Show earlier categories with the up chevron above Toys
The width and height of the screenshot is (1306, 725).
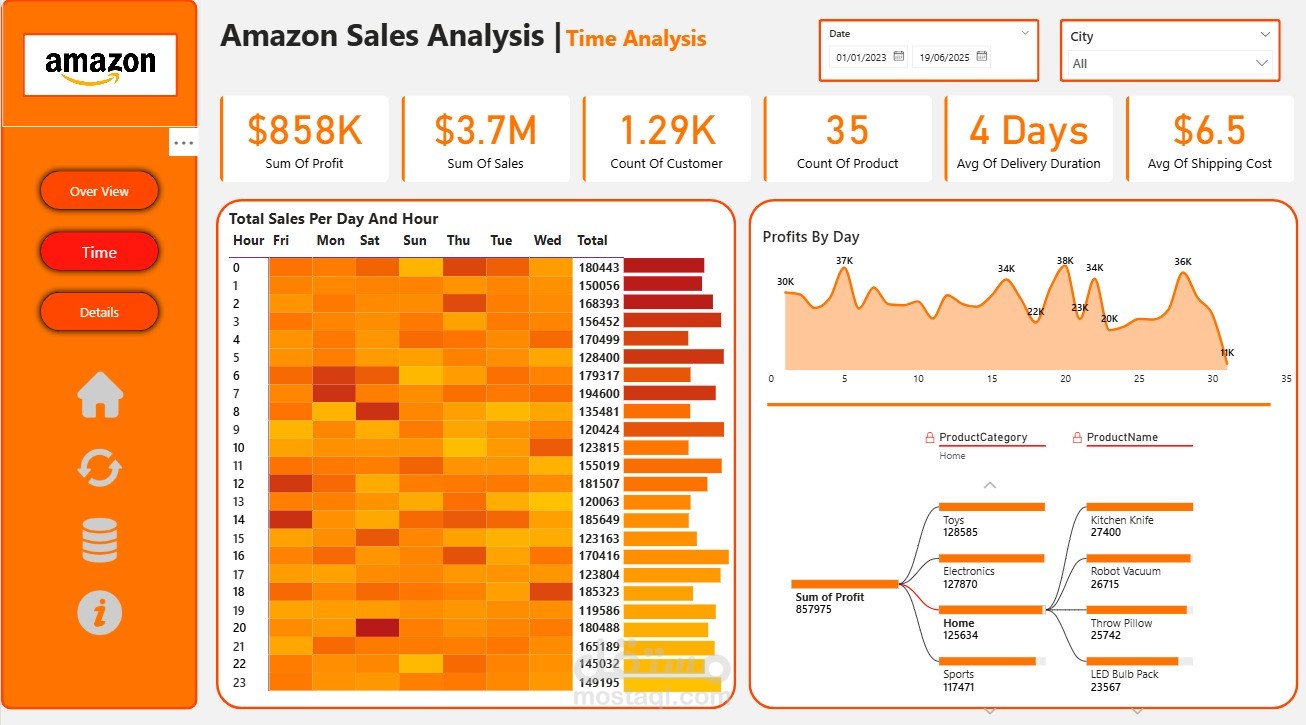coord(990,485)
